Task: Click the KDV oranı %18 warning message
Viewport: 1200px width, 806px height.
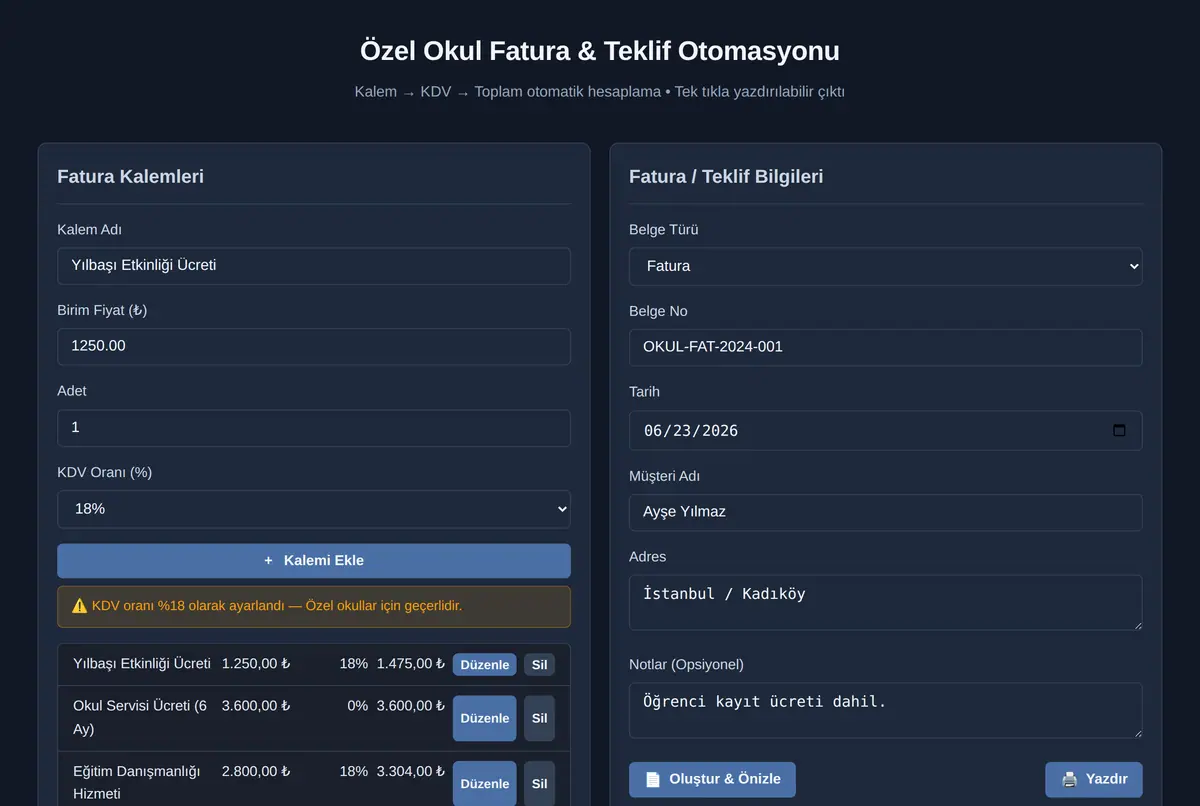Action: point(314,606)
